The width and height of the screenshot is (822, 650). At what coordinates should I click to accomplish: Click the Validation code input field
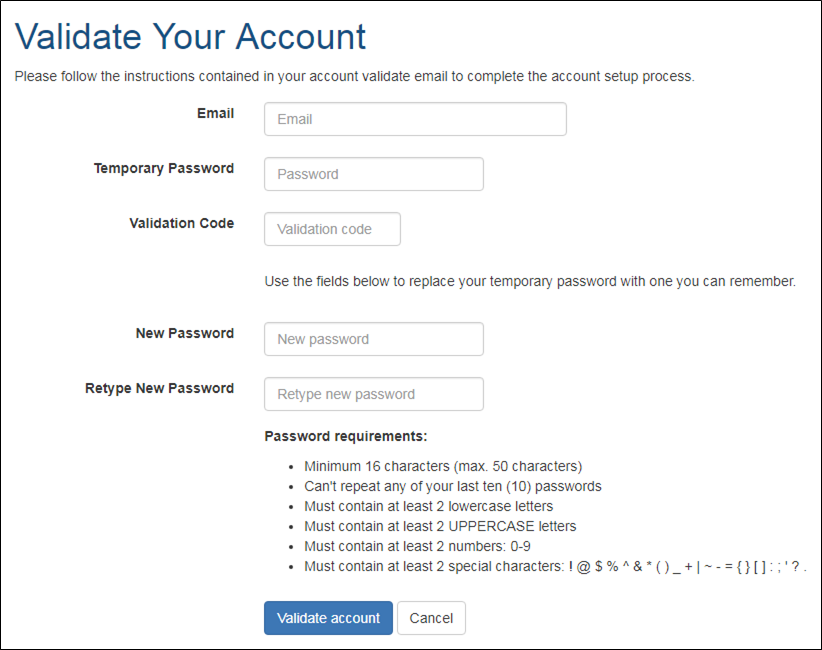[x=331, y=228]
